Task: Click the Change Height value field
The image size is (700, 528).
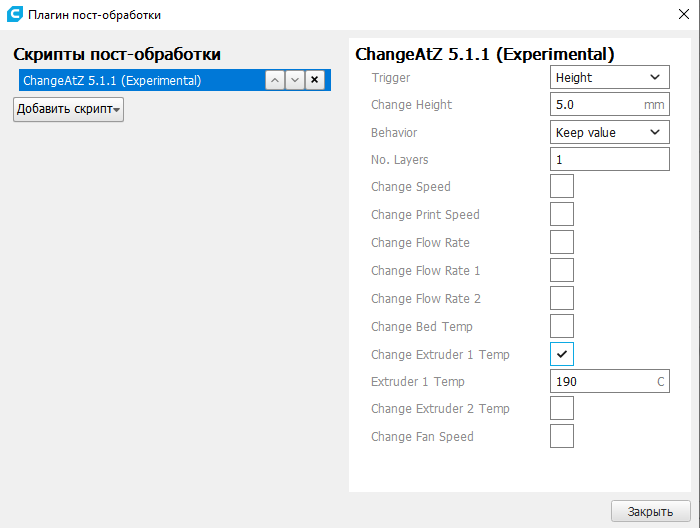Action: pyautogui.click(x=596, y=104)
